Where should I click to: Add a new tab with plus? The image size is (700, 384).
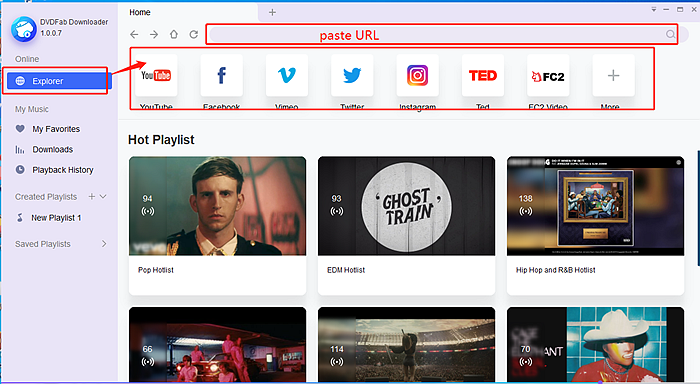[272, 13]
